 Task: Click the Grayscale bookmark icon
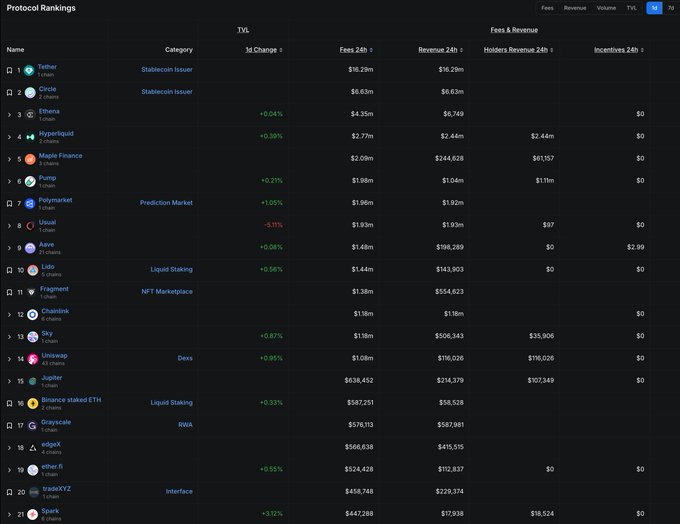[x=9, y=425]
